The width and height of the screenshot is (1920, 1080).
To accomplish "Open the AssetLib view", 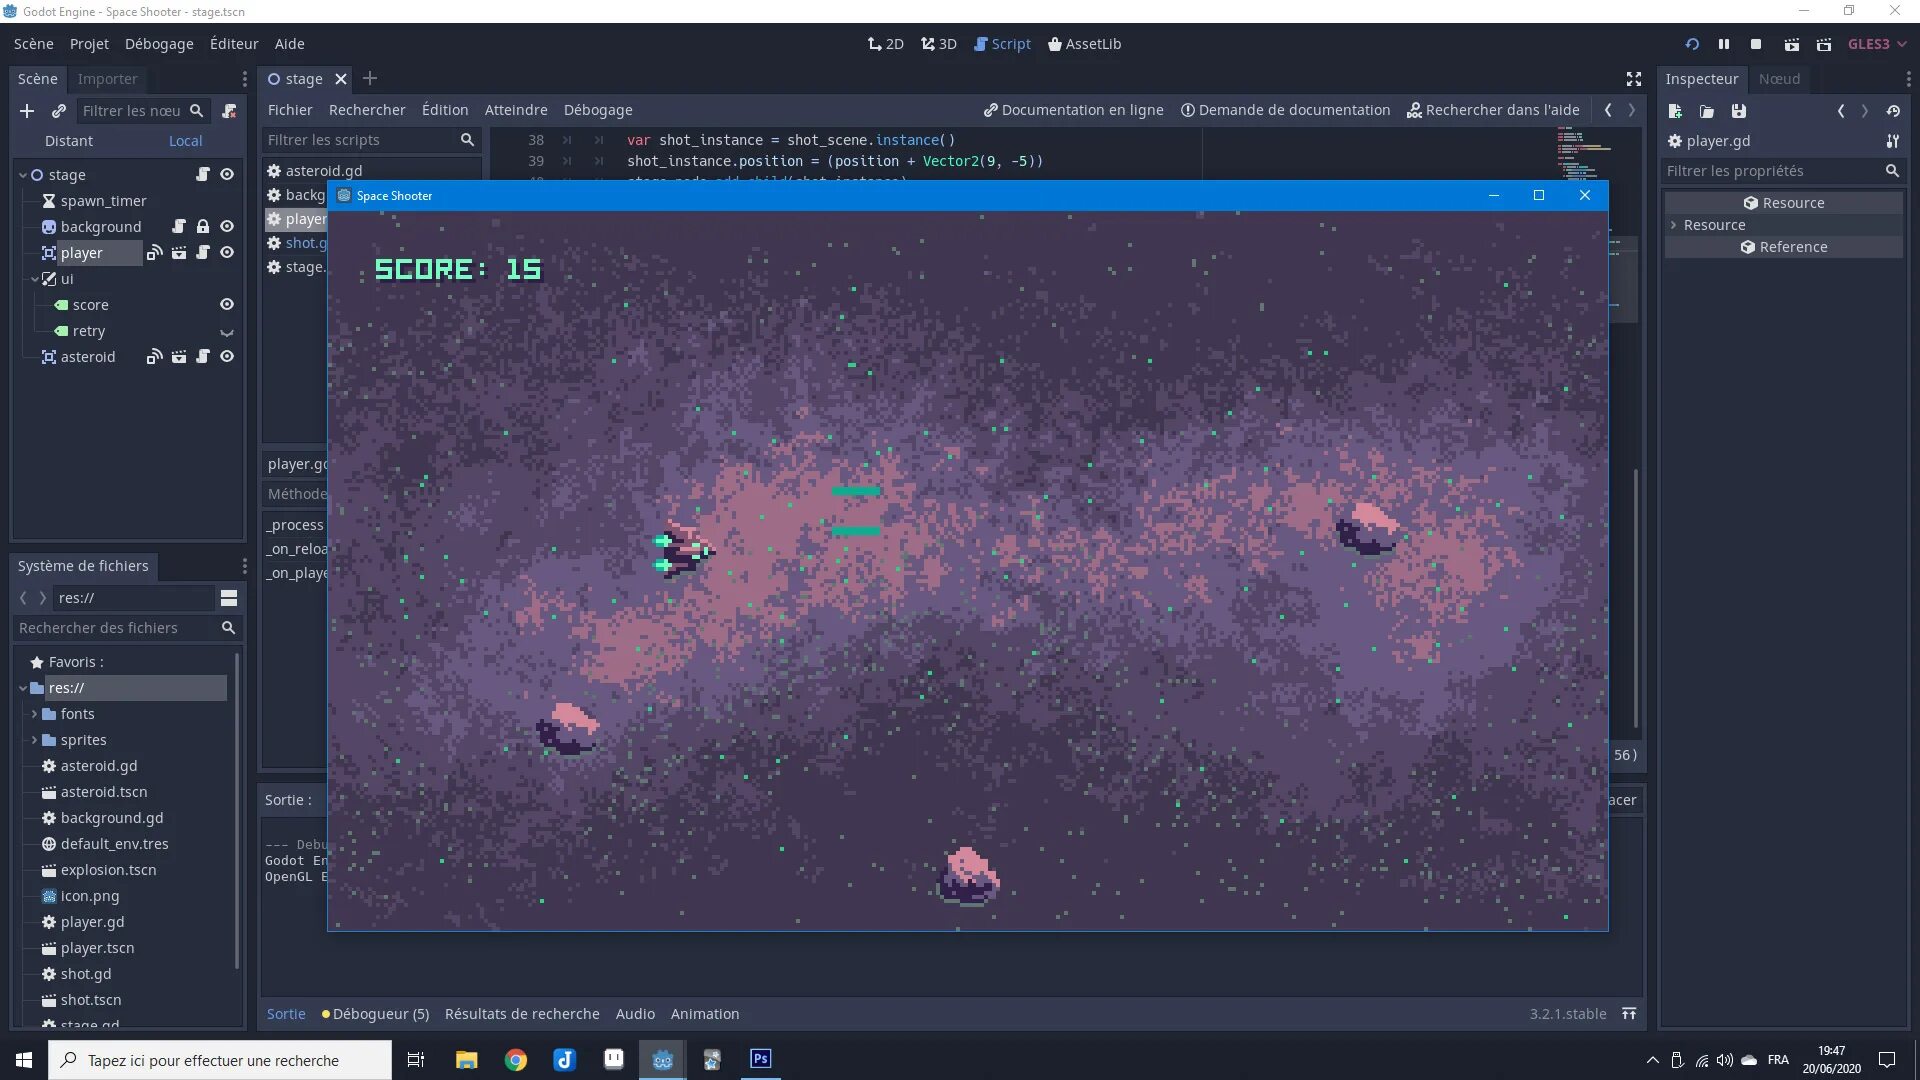I will pyautogui.click(x=1084, y=44).
